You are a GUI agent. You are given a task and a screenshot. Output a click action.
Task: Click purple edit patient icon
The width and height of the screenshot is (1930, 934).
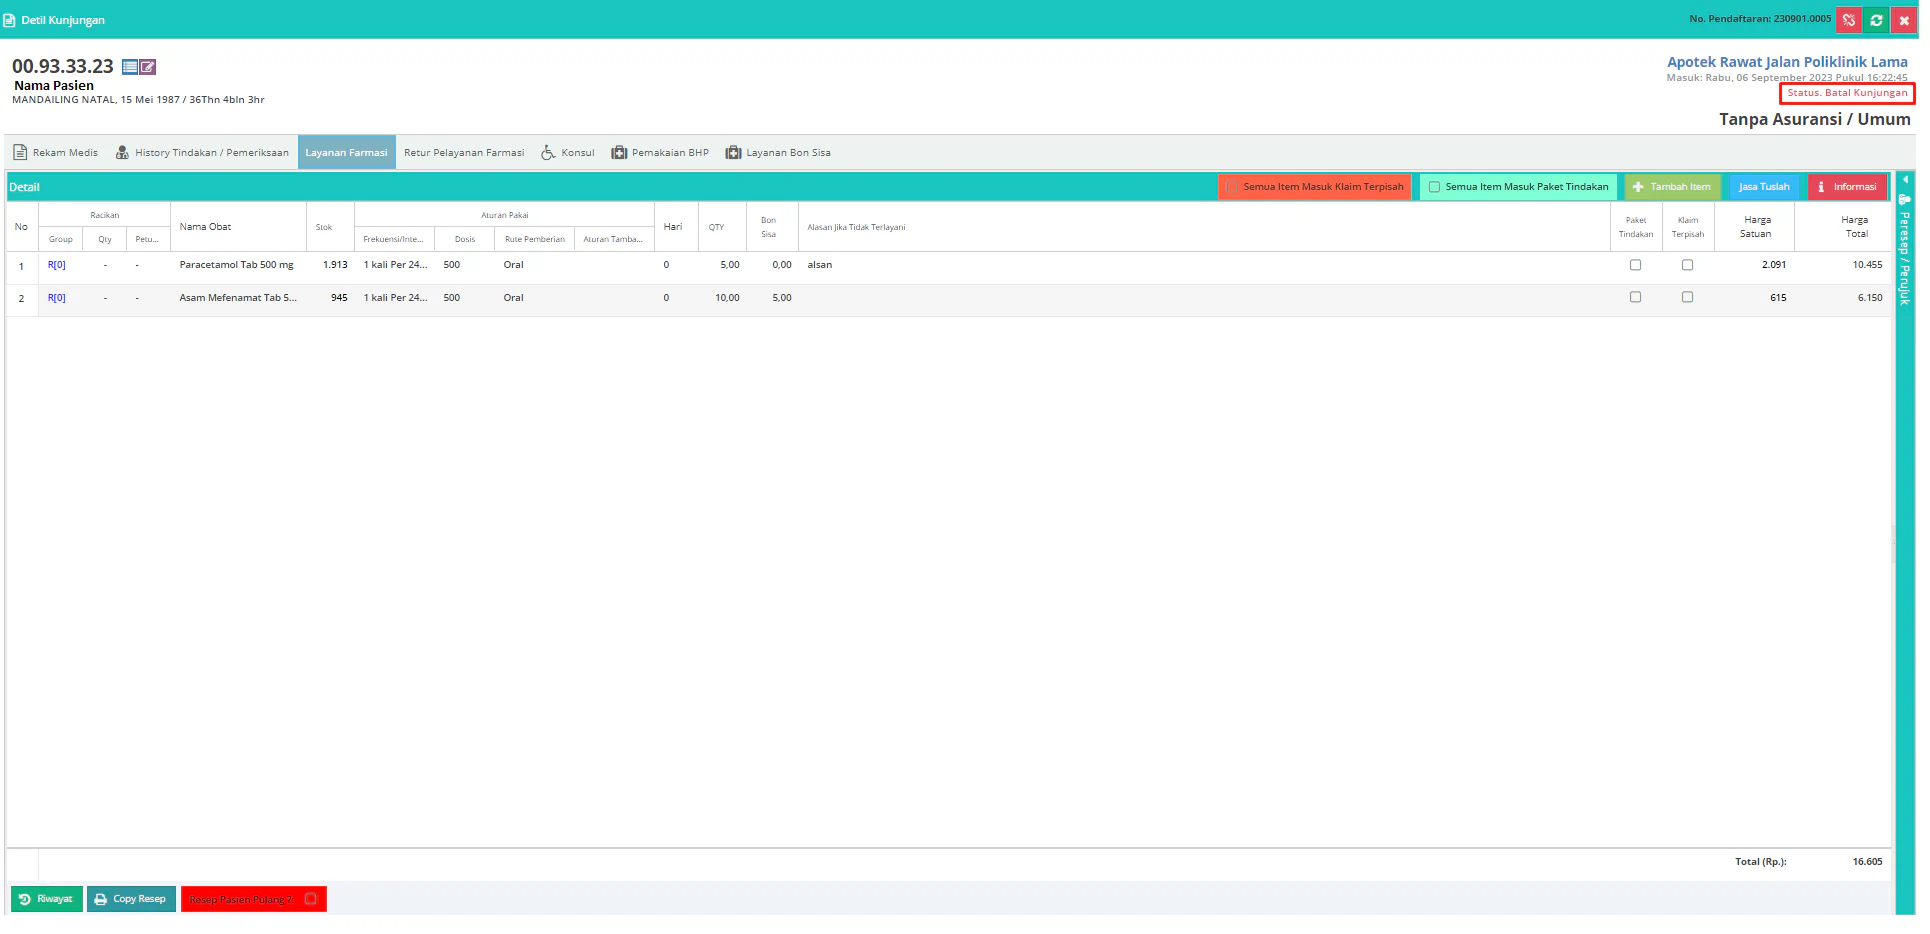(x=148, y=67)
